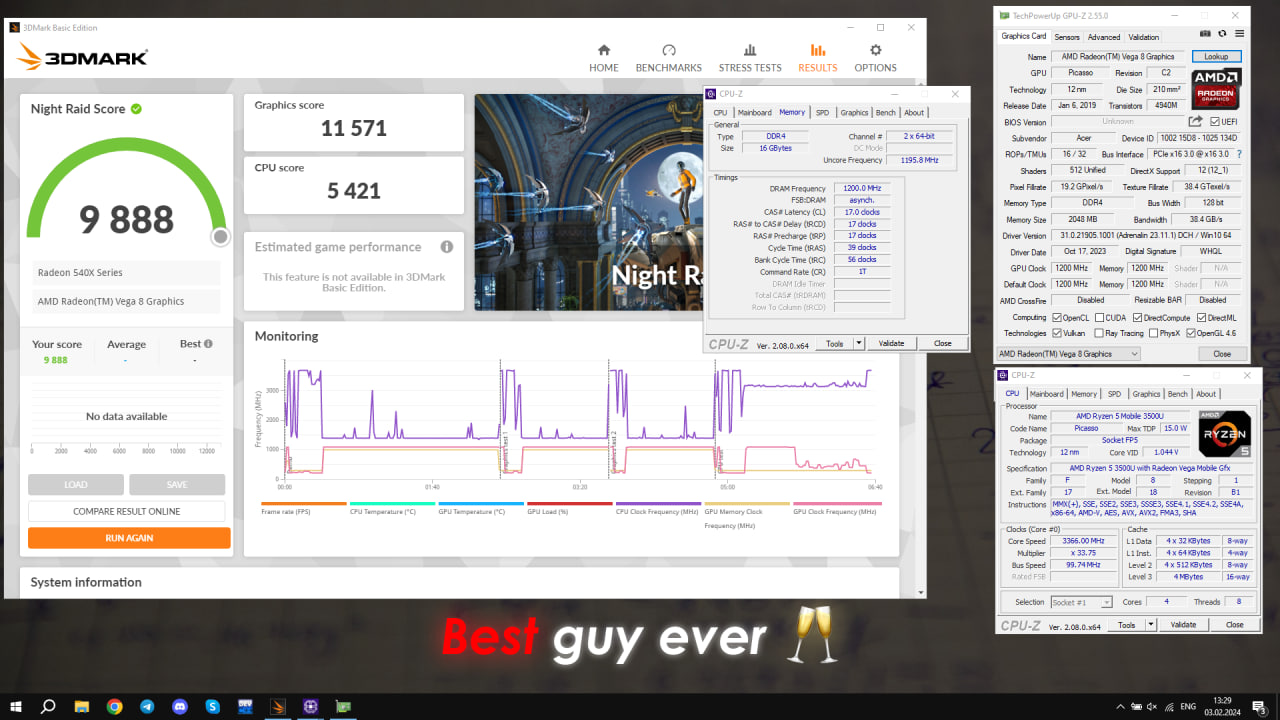The width and height of the screenshot is (1280, 720).
Task: Click green checkmark next to Night Raid Score
Action: [x=136, y=108]
